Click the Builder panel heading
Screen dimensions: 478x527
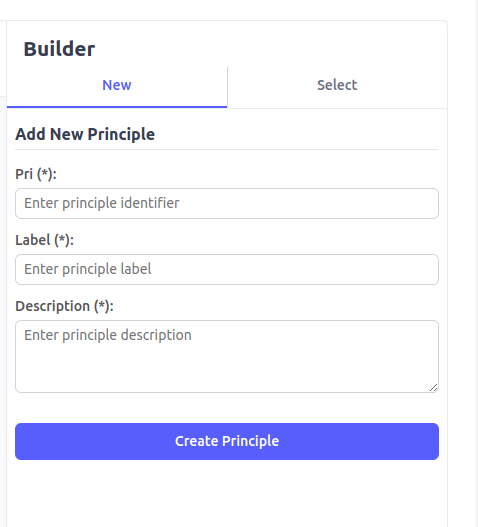pyautogui.click(x=59, y=49)
